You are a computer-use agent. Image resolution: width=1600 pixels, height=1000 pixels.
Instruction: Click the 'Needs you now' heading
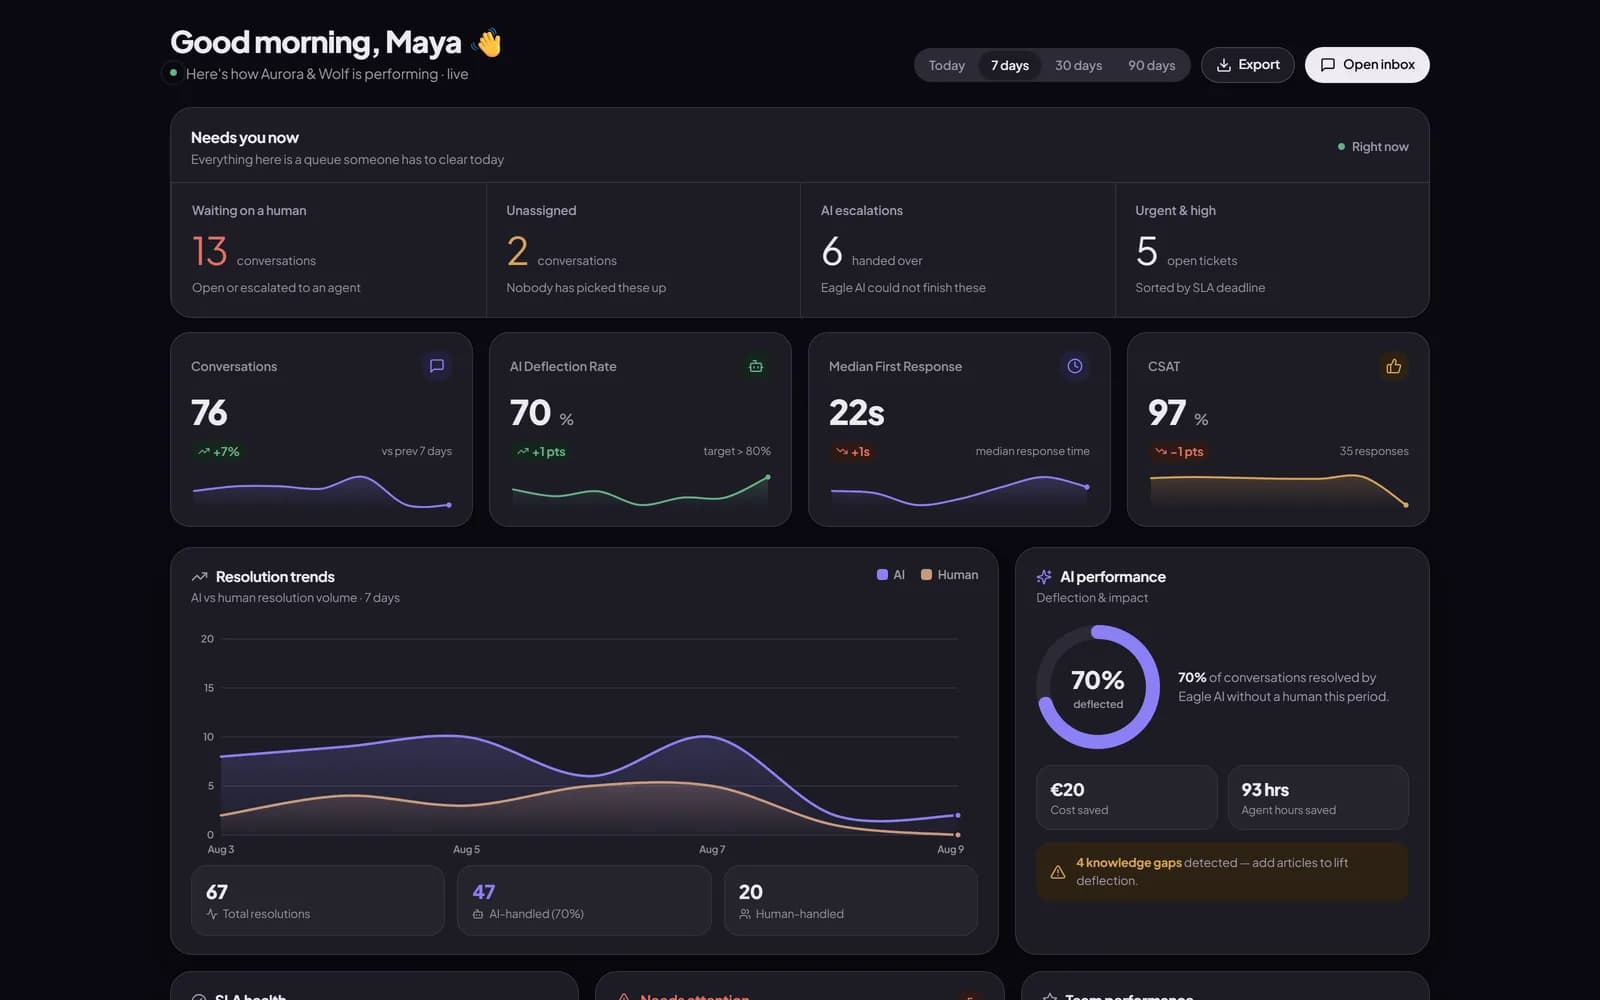click(x=245, y=138)
